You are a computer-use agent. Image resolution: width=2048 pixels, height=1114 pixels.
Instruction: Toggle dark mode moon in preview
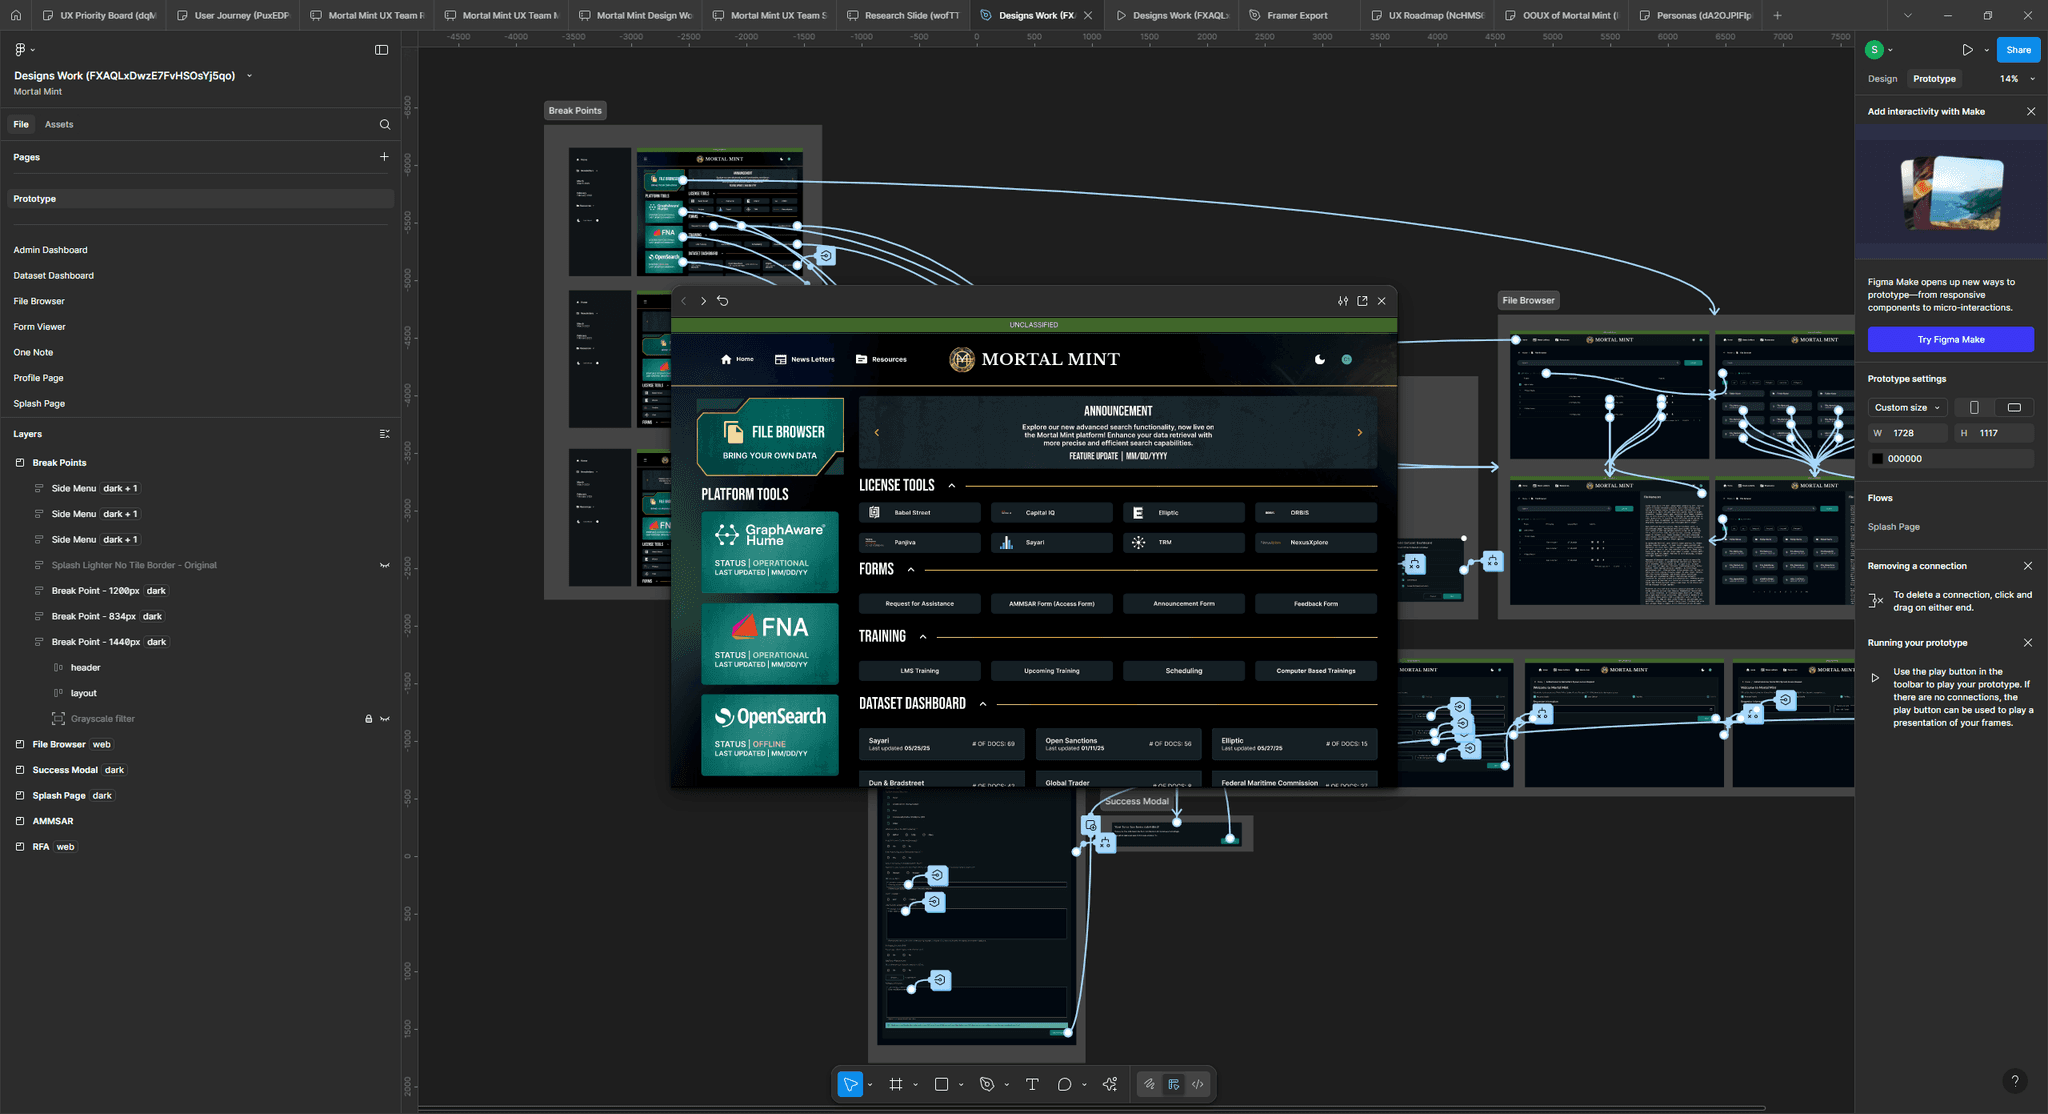click(x=1320, y=359)
